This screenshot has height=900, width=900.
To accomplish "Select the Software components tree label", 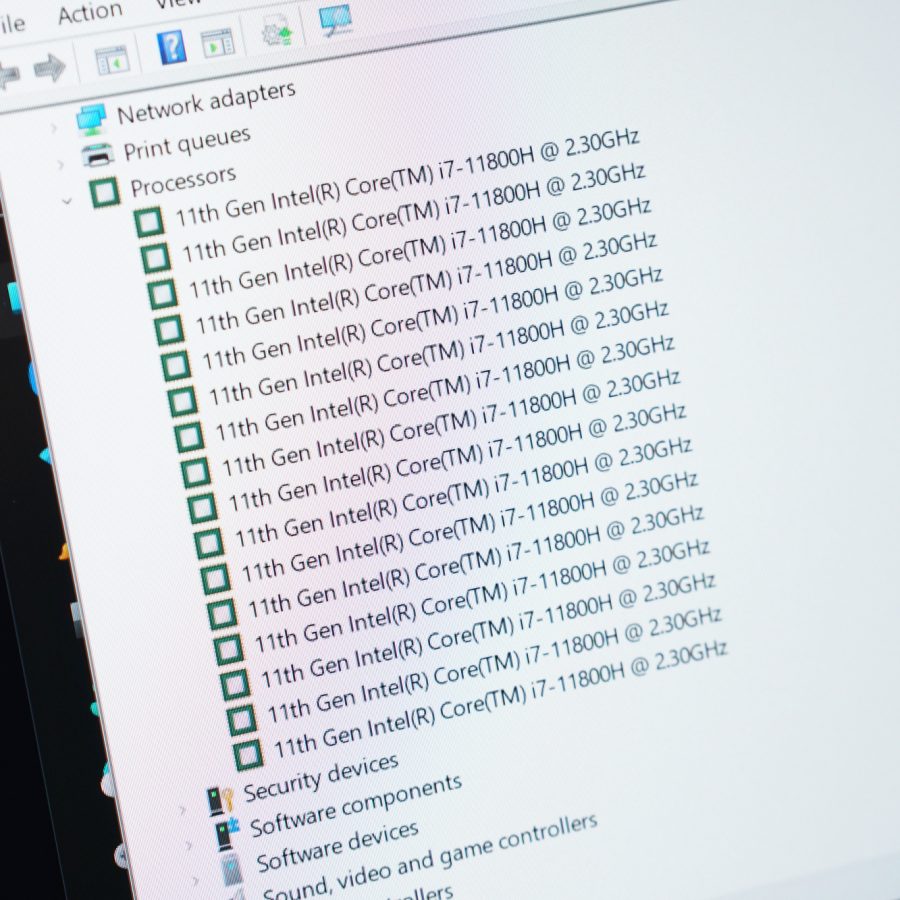I will click(x=356, y=806).
